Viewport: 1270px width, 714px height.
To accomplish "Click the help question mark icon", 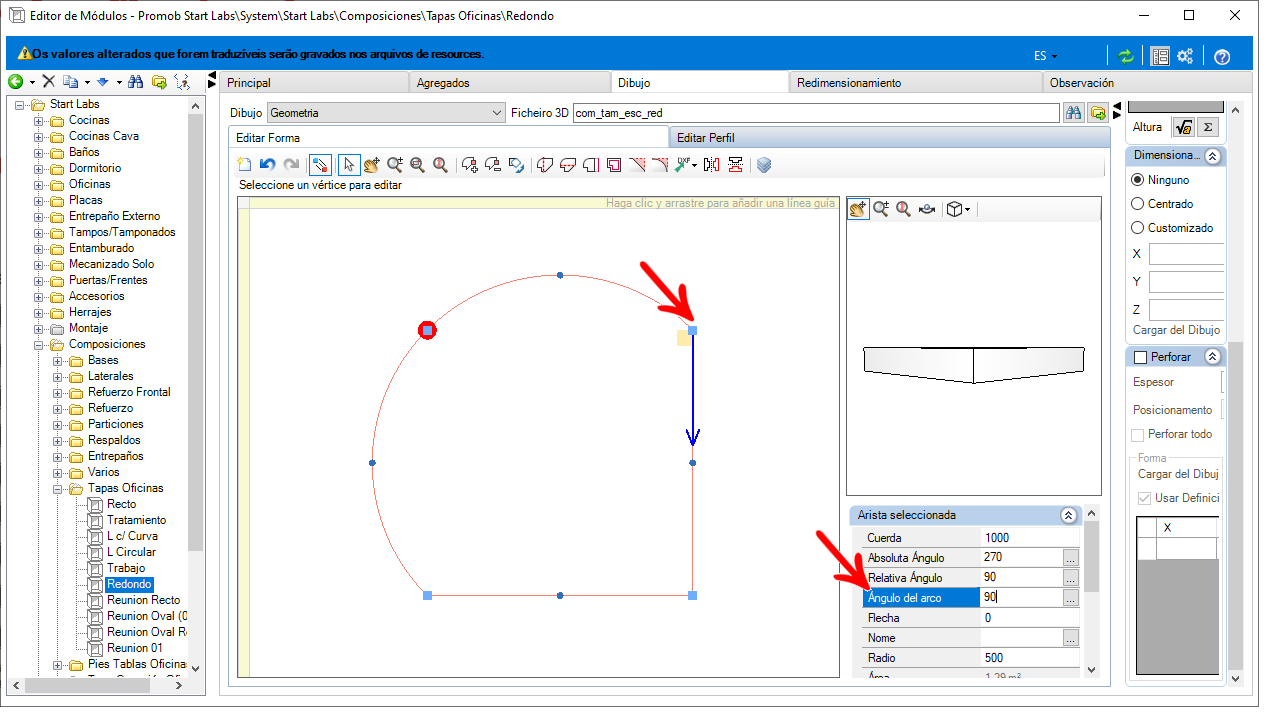I will click(x=1221, y=56).
